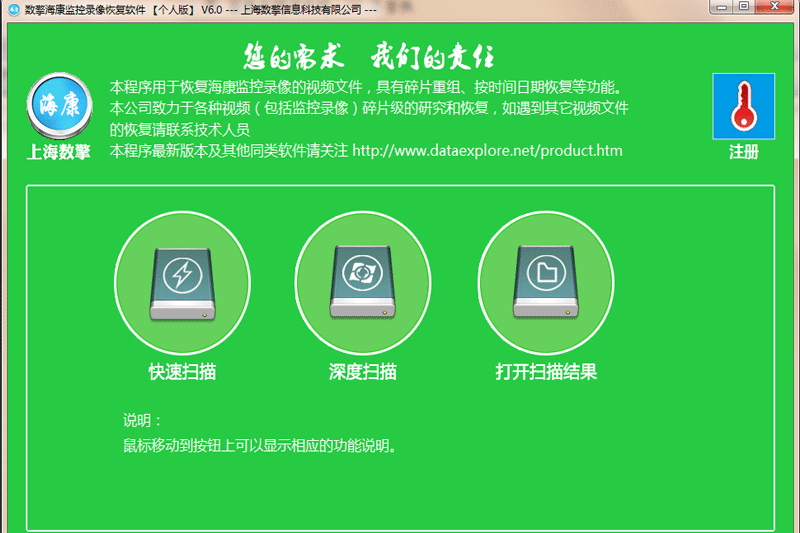This screenshot has height=533, width=800.
Task: Click the red key 注册 register icon
Action: point(743,106)
